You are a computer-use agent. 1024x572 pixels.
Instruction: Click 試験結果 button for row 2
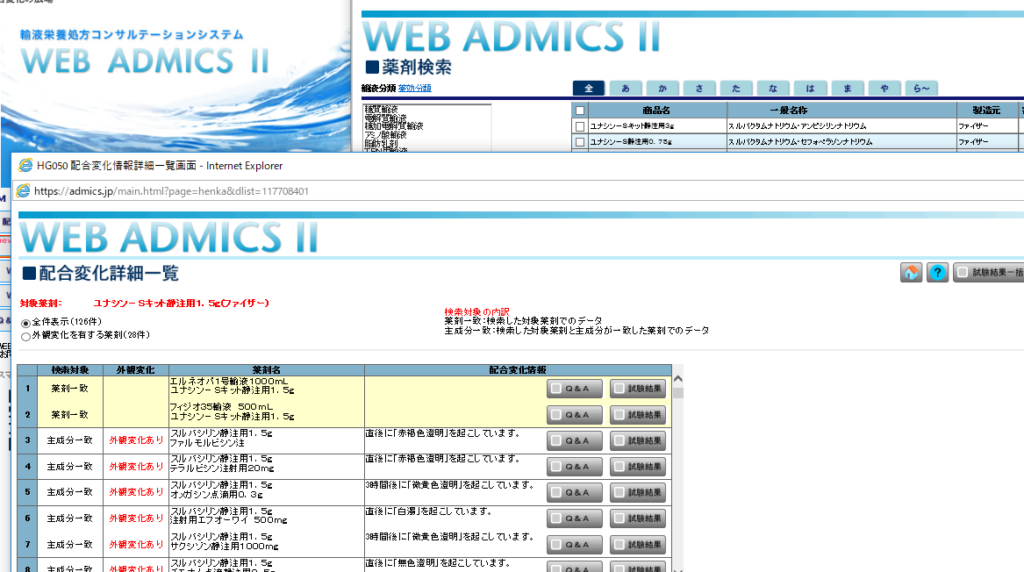pyautogui.click(x=638, y=415)
